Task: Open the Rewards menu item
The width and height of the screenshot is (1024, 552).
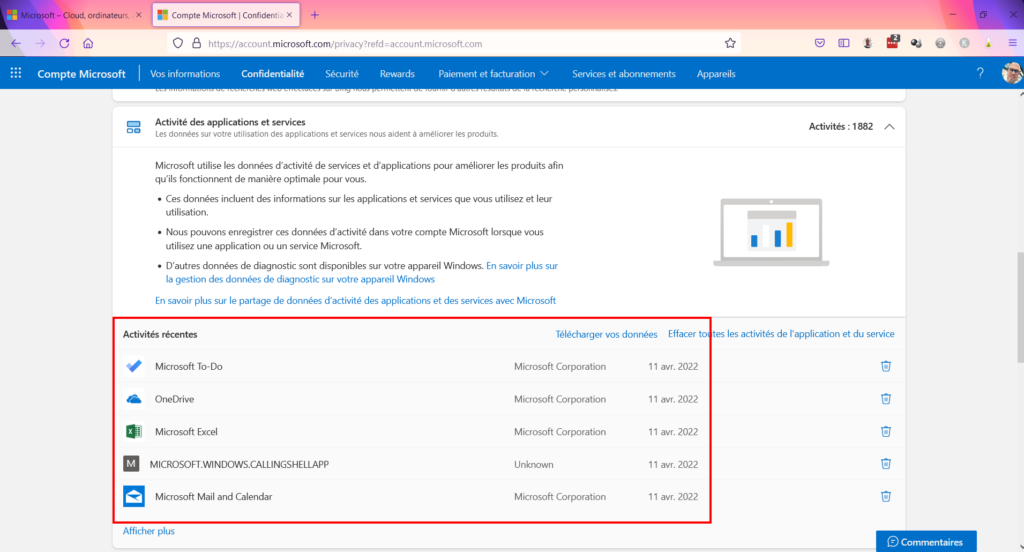Action: pyautogui.click(x=397, y=74)
